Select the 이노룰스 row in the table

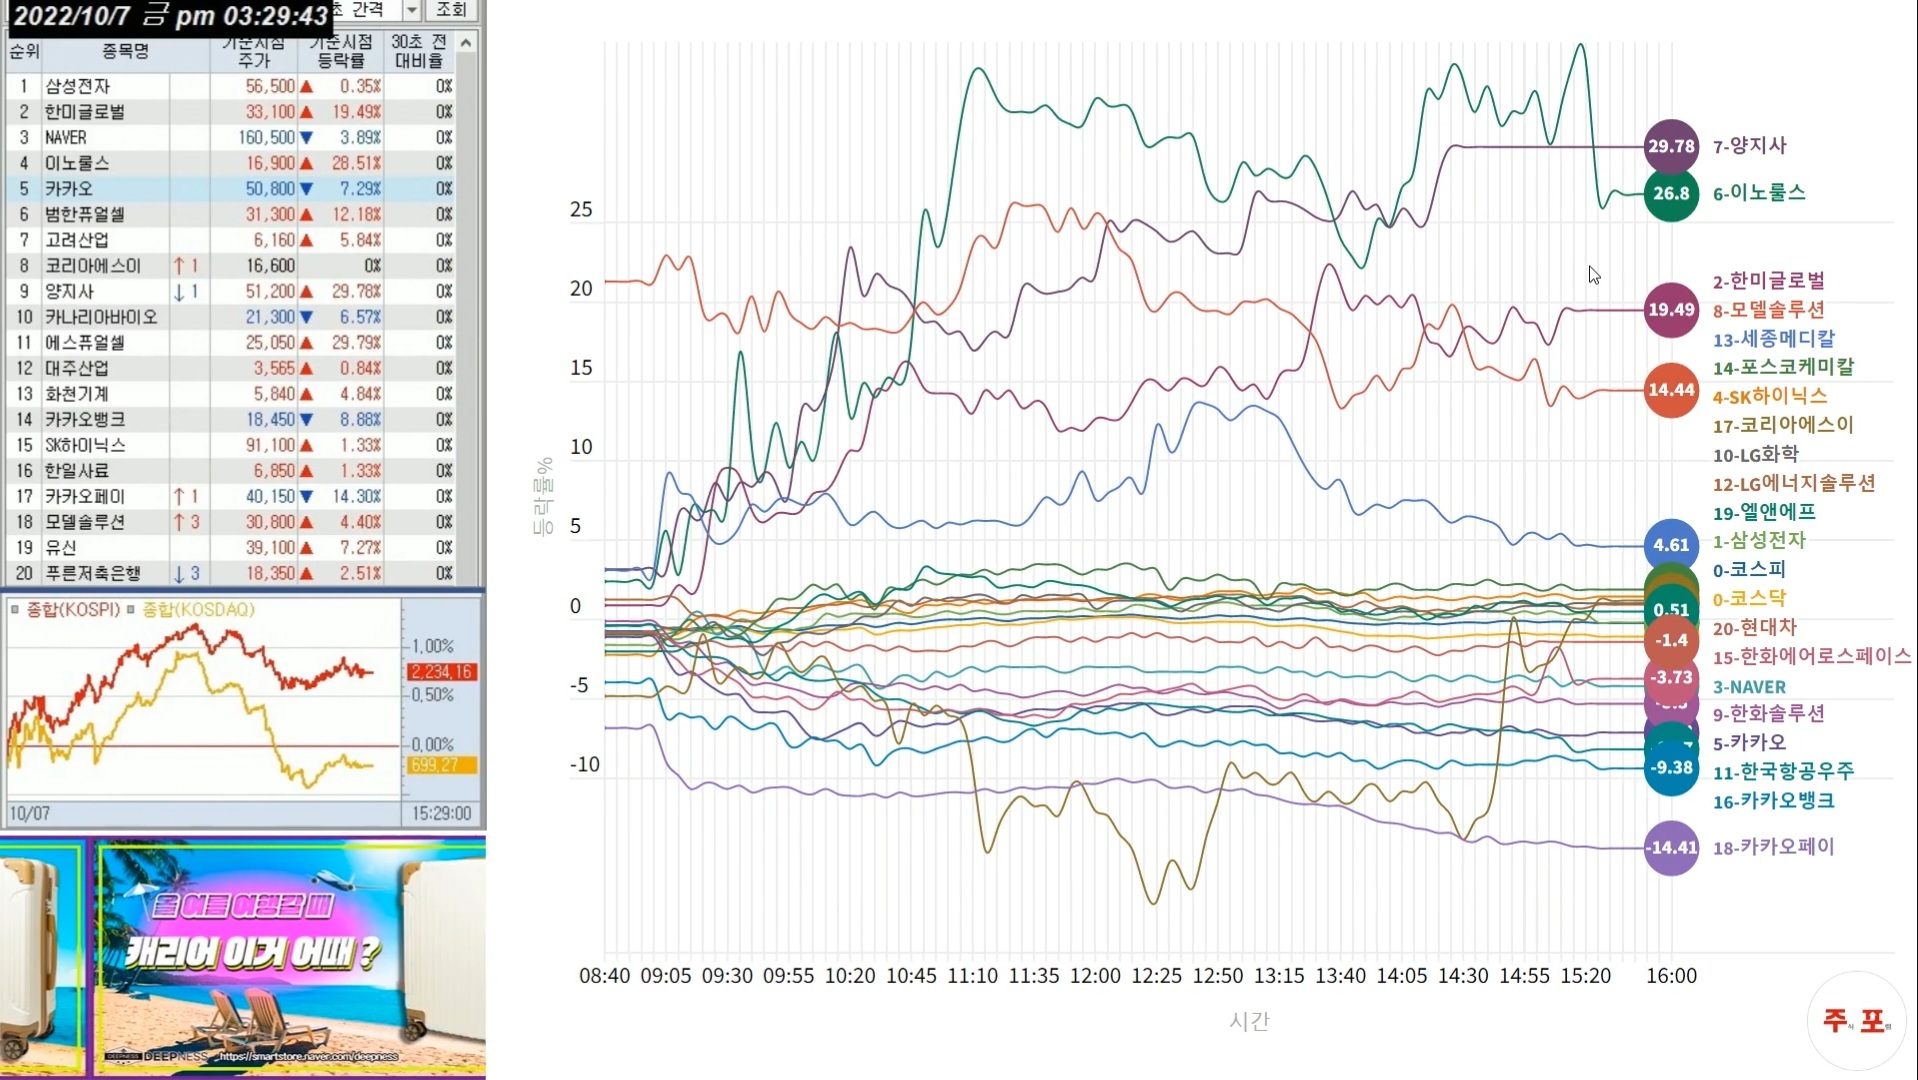click(231, 163)
